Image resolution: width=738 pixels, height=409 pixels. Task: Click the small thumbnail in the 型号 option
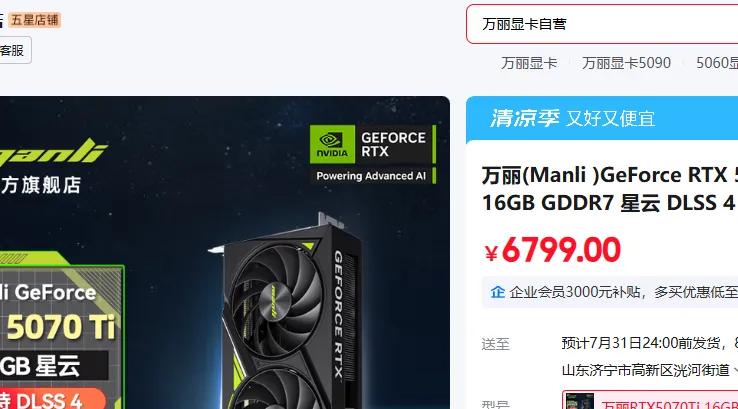(579, 401)
